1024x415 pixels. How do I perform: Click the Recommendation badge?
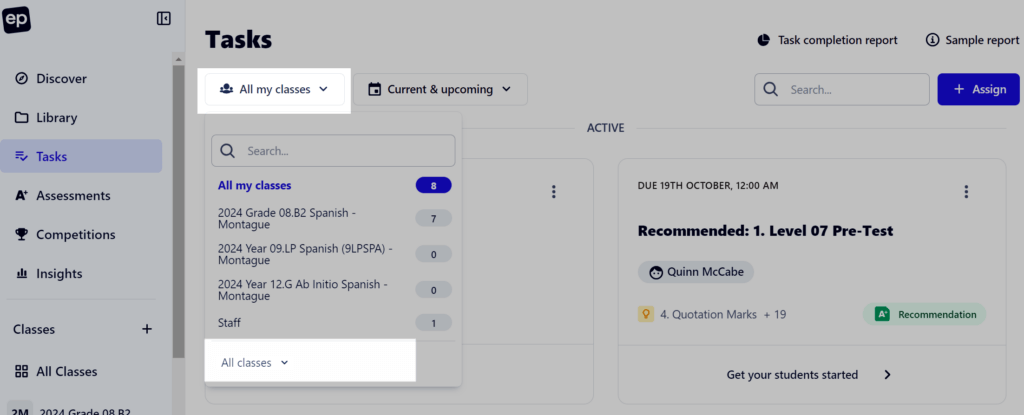pos(925,314)
